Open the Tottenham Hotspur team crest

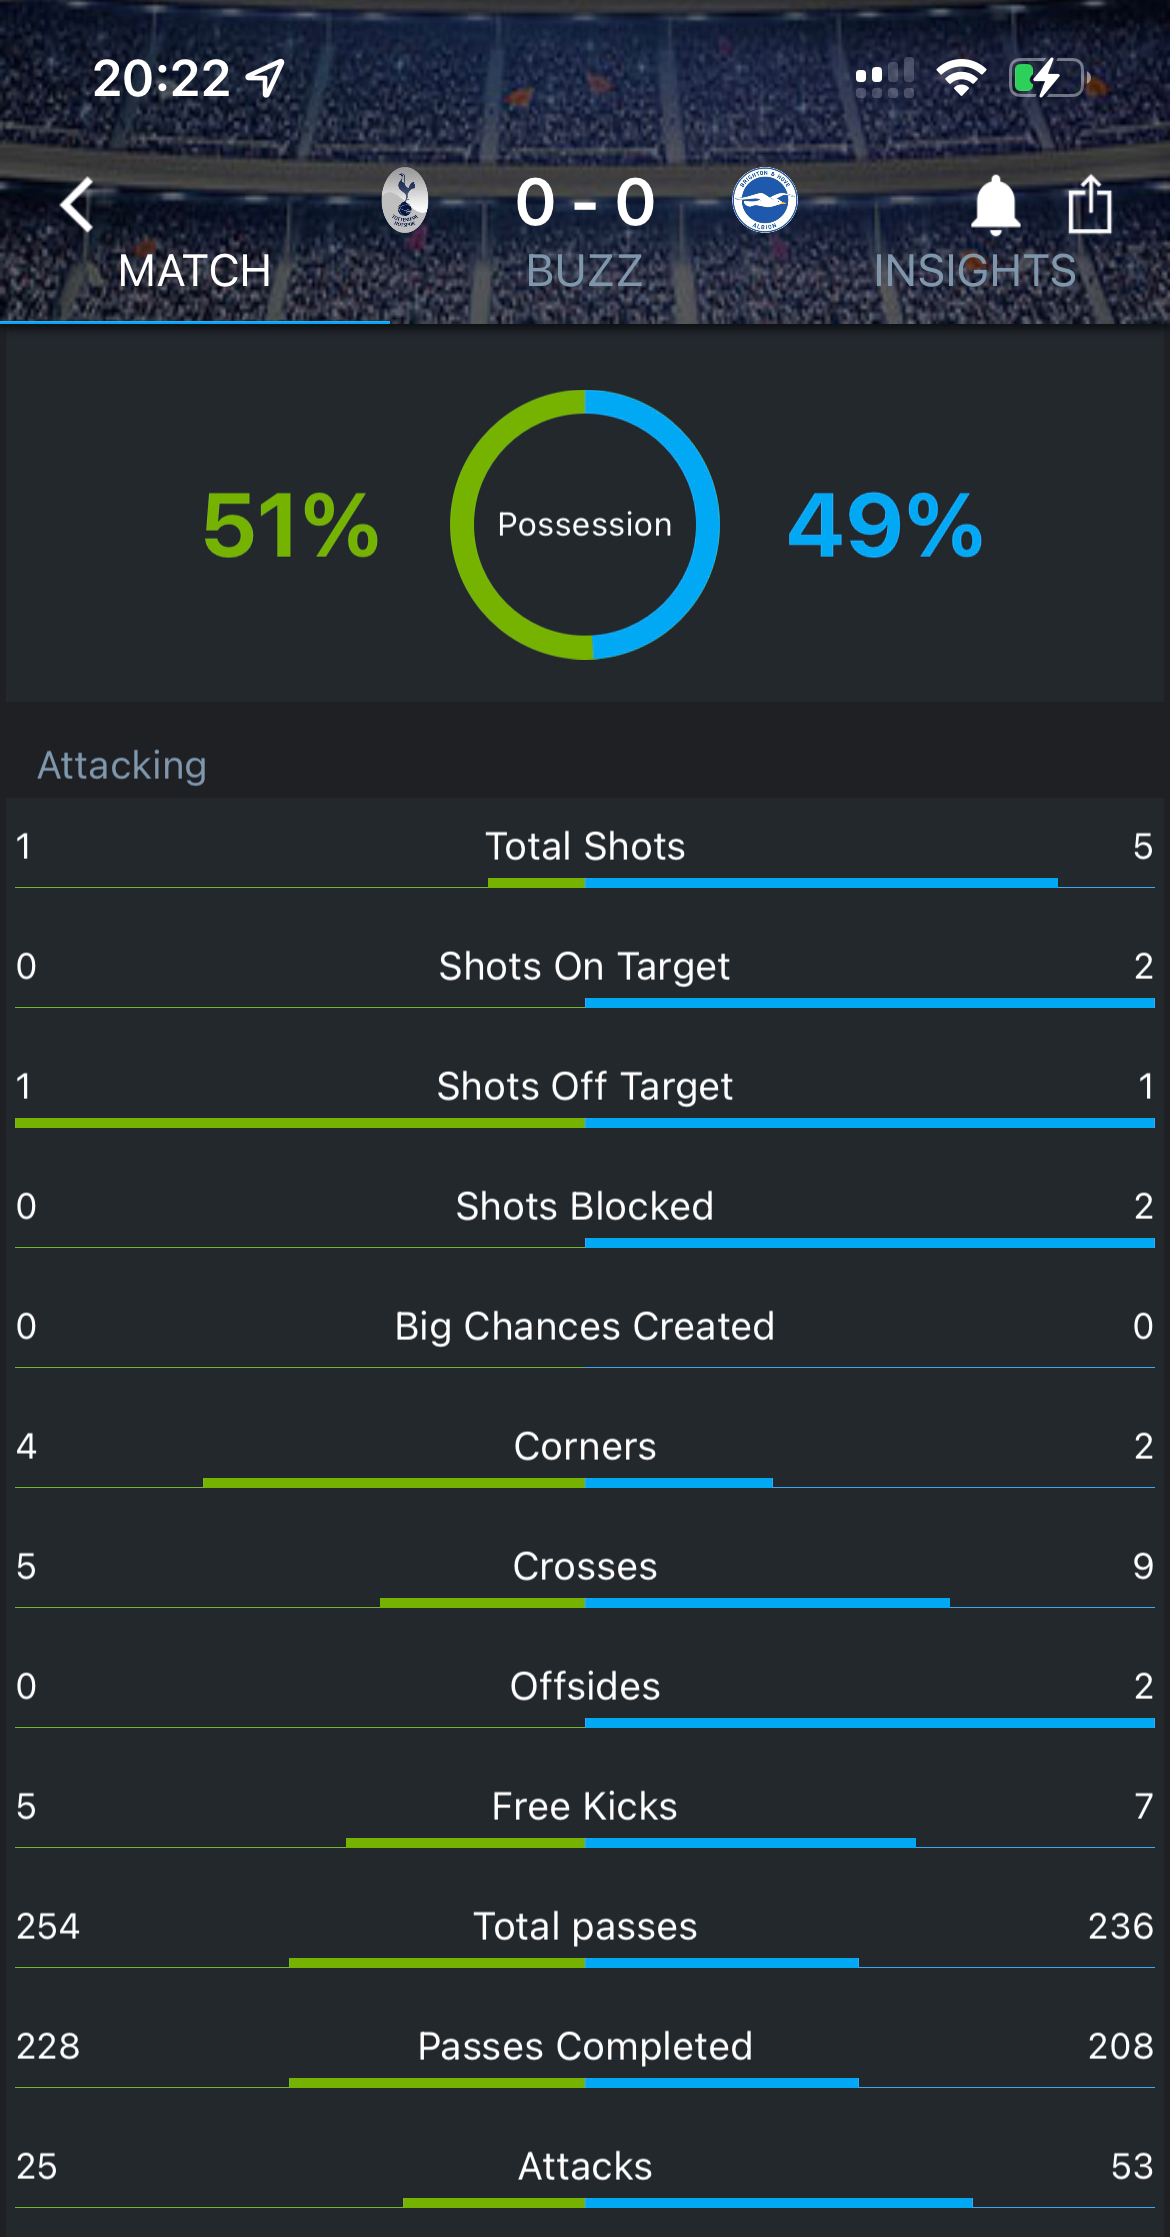(x=405, y=200)
